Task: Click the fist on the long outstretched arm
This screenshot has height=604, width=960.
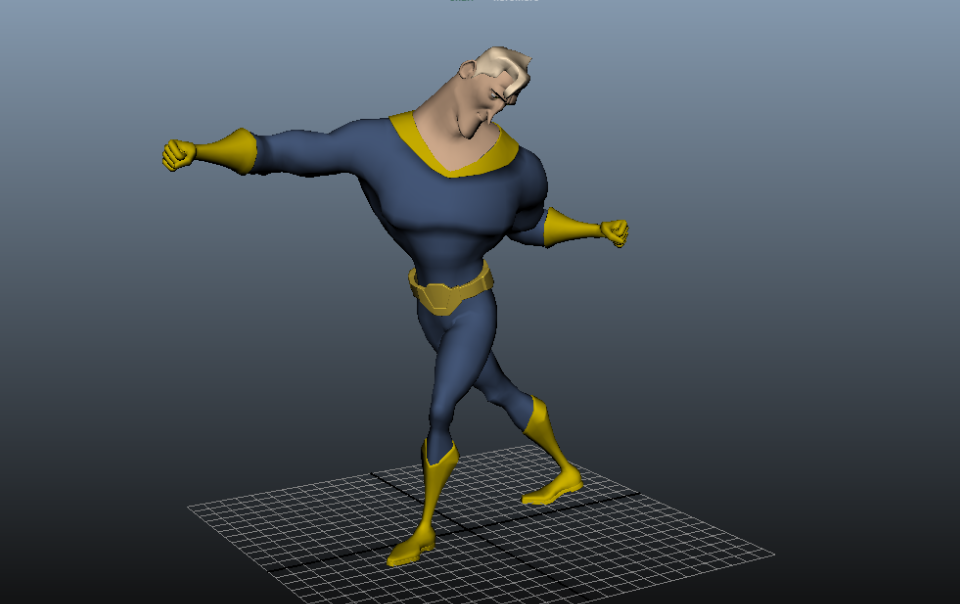Action: (178, 155)
